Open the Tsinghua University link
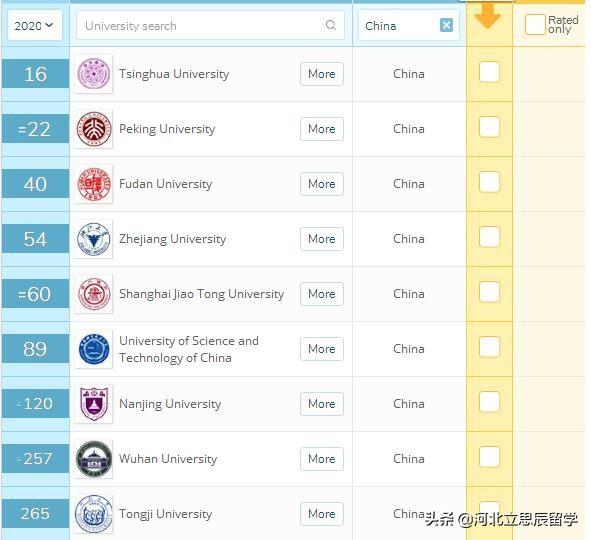The height and width of the screenshot is (540, 591). click(174, 74)
